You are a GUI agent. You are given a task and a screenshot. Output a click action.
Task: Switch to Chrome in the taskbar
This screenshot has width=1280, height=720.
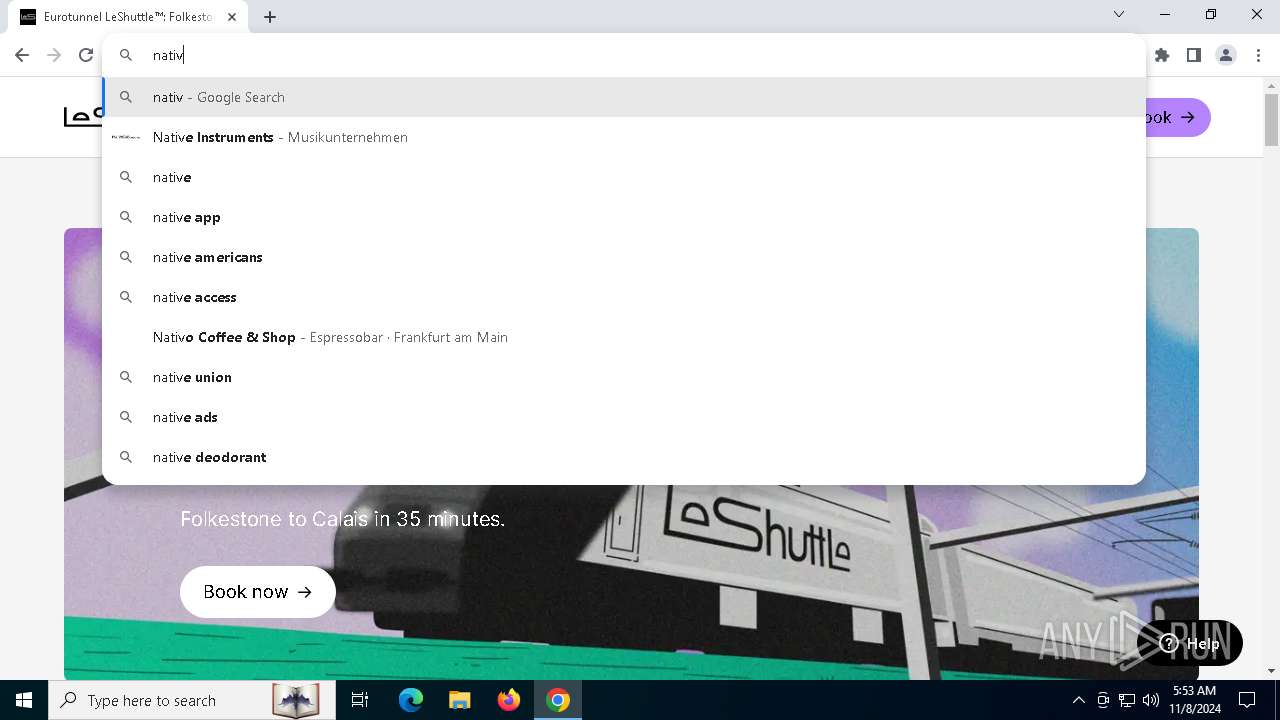tap(558, 700)
